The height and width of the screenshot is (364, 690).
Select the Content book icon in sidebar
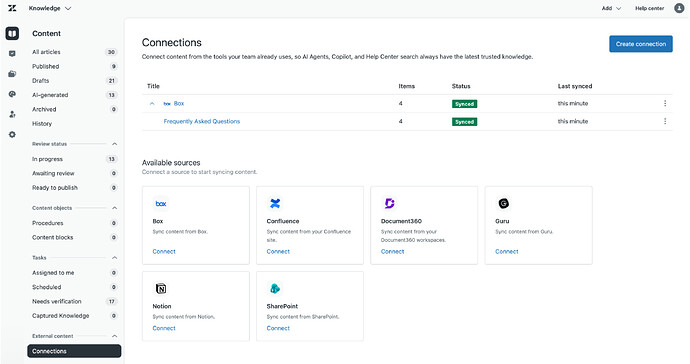coord(12,33)
